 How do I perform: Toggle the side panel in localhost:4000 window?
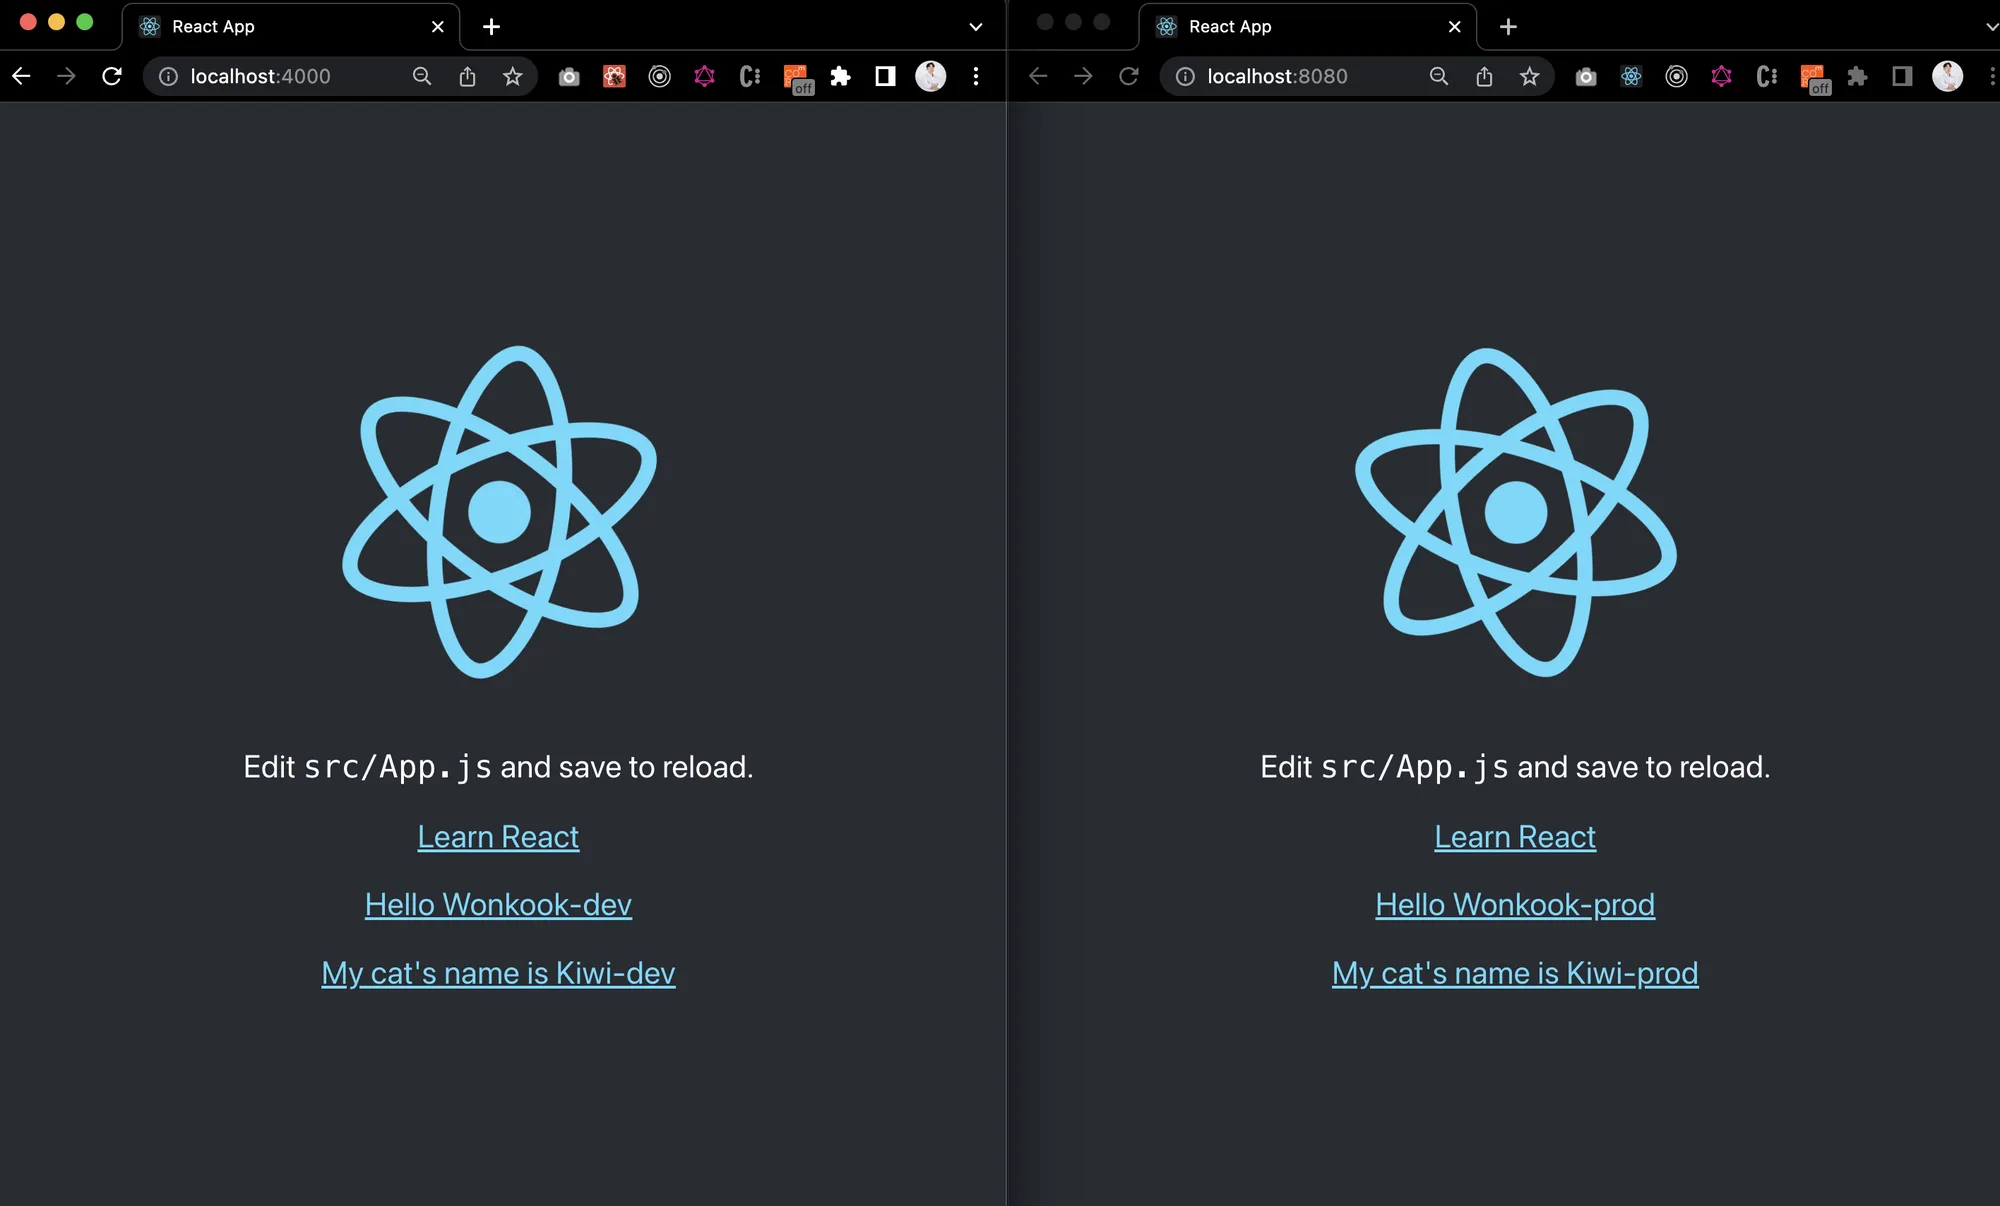pyautogui.click(x=886, y=76)
